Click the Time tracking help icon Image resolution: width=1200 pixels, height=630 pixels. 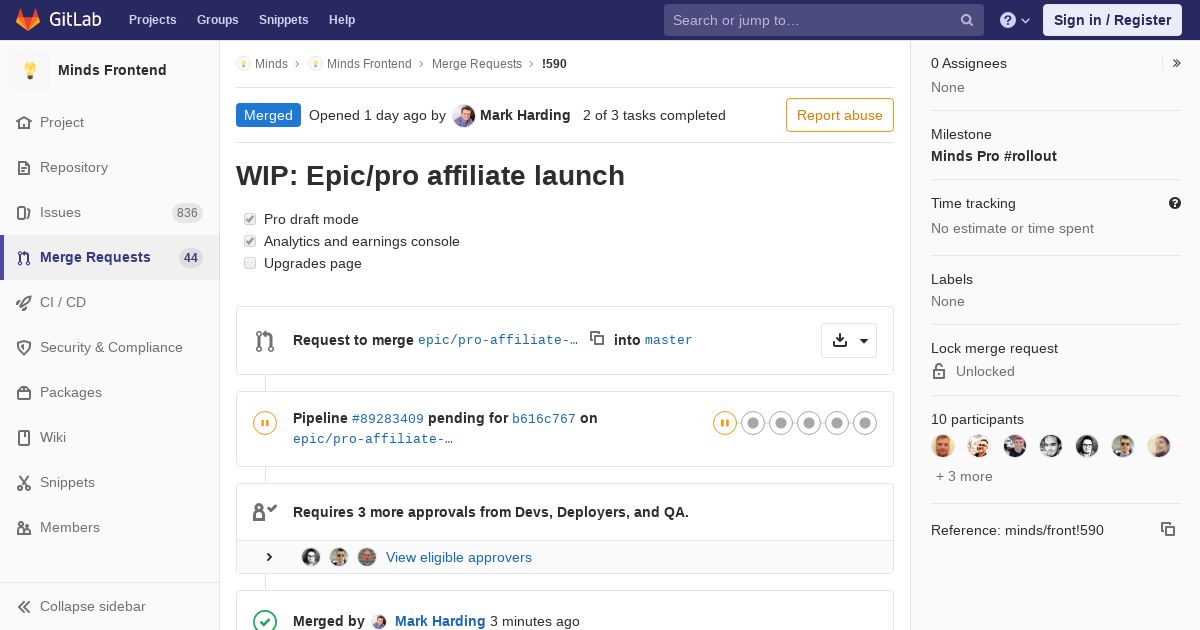point(1175,203)
